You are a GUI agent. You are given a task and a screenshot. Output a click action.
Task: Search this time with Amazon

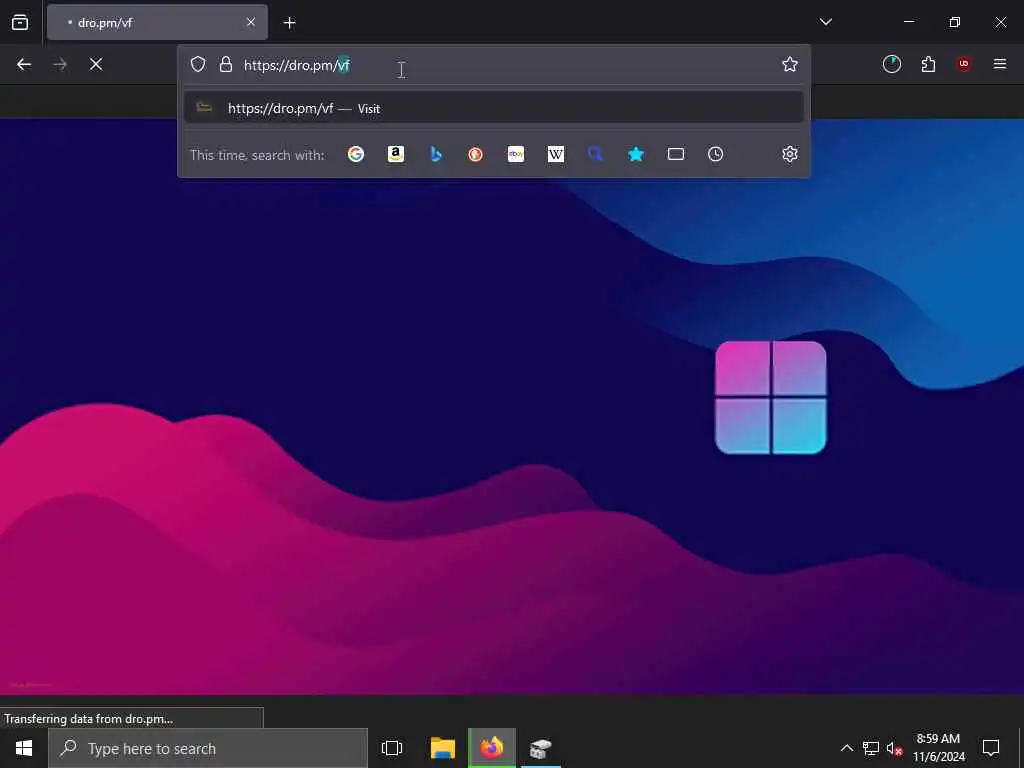(396, 154)
